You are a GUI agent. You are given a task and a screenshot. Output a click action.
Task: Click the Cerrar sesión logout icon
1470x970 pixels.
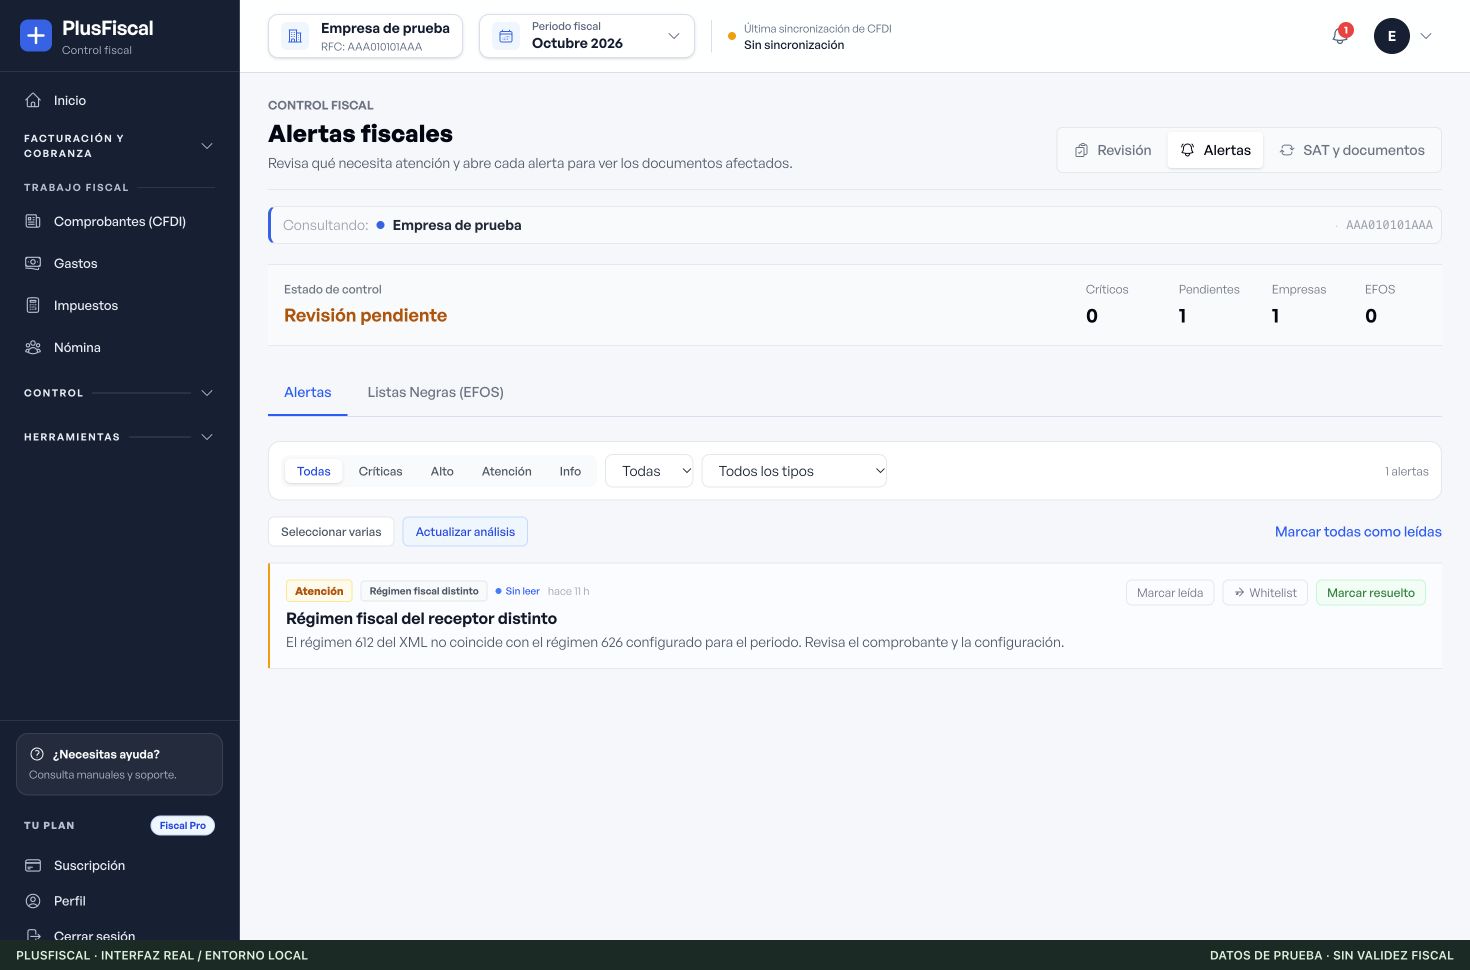(x=33, y=936)
